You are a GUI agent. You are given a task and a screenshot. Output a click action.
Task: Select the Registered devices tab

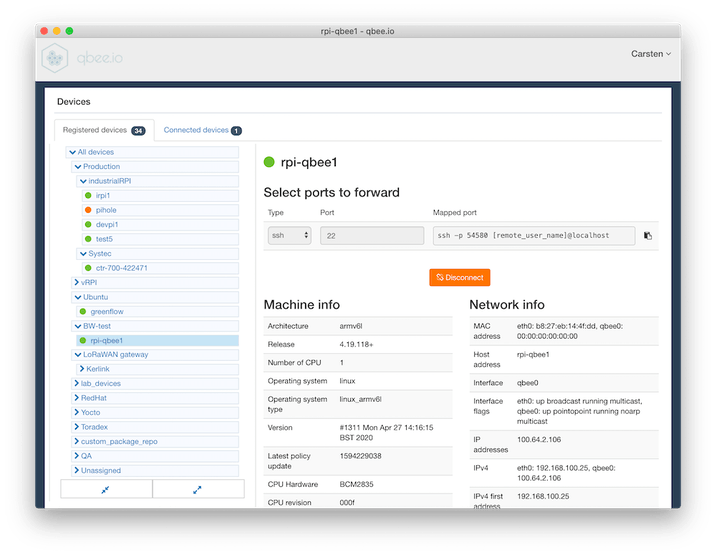pos(104,130)
